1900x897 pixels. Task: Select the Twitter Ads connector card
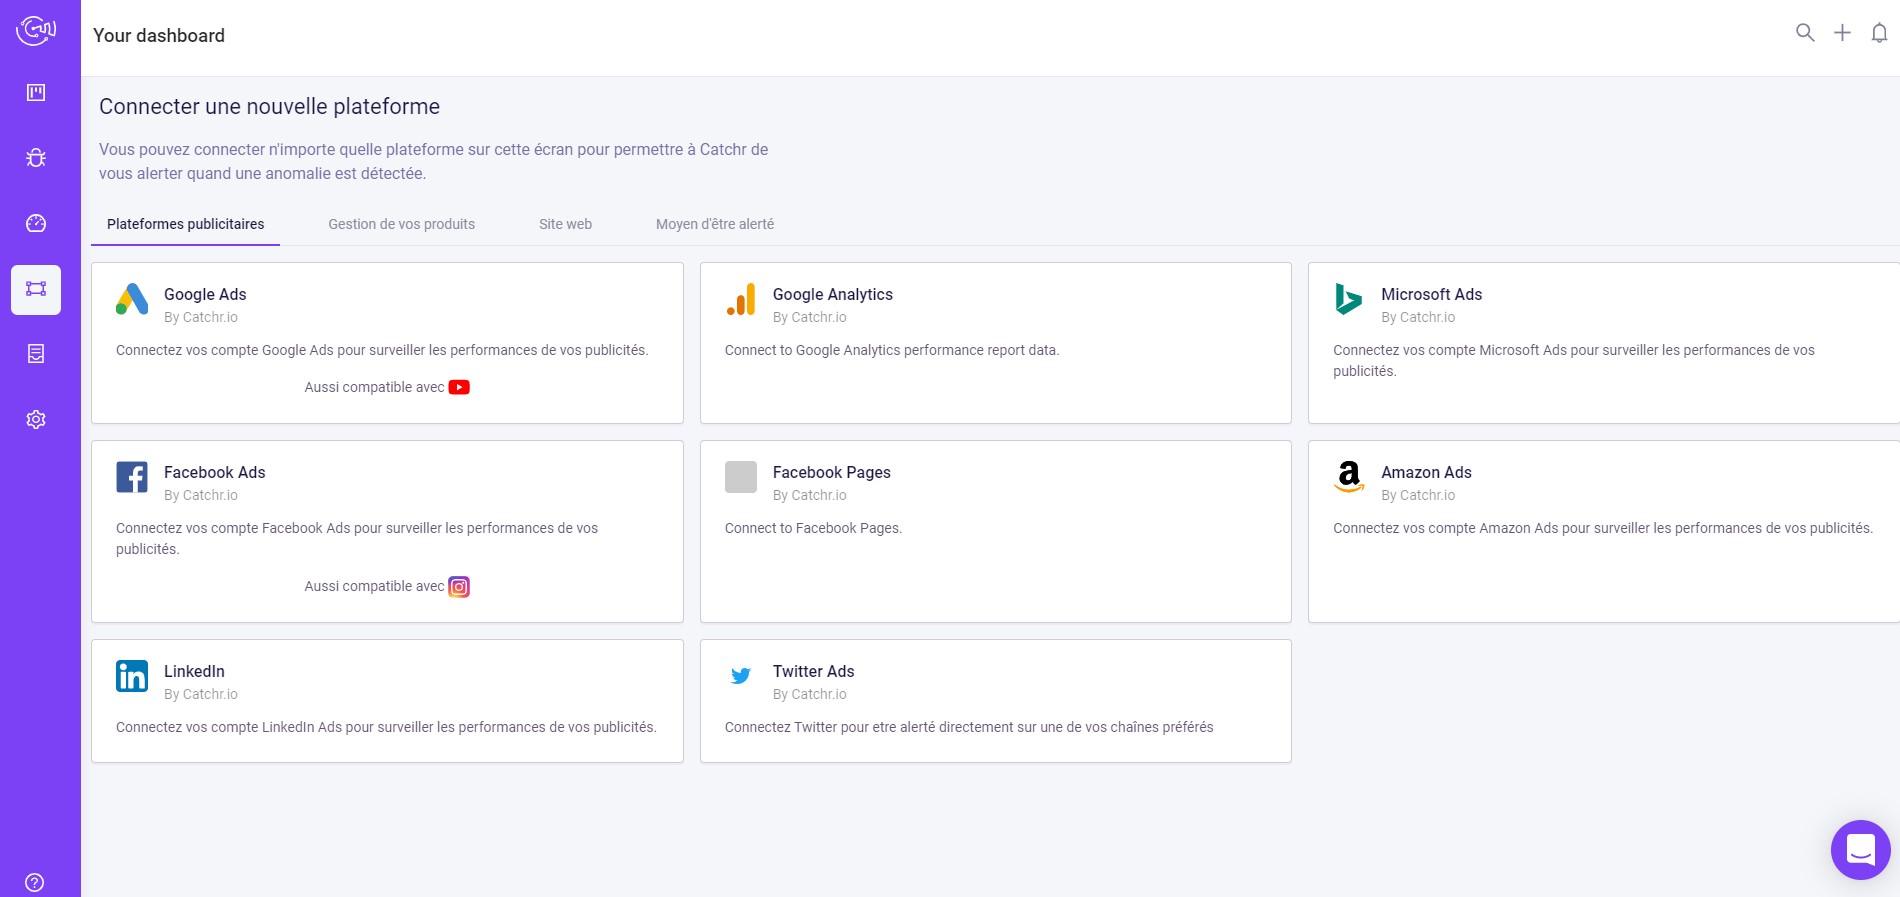click(995, 700)
